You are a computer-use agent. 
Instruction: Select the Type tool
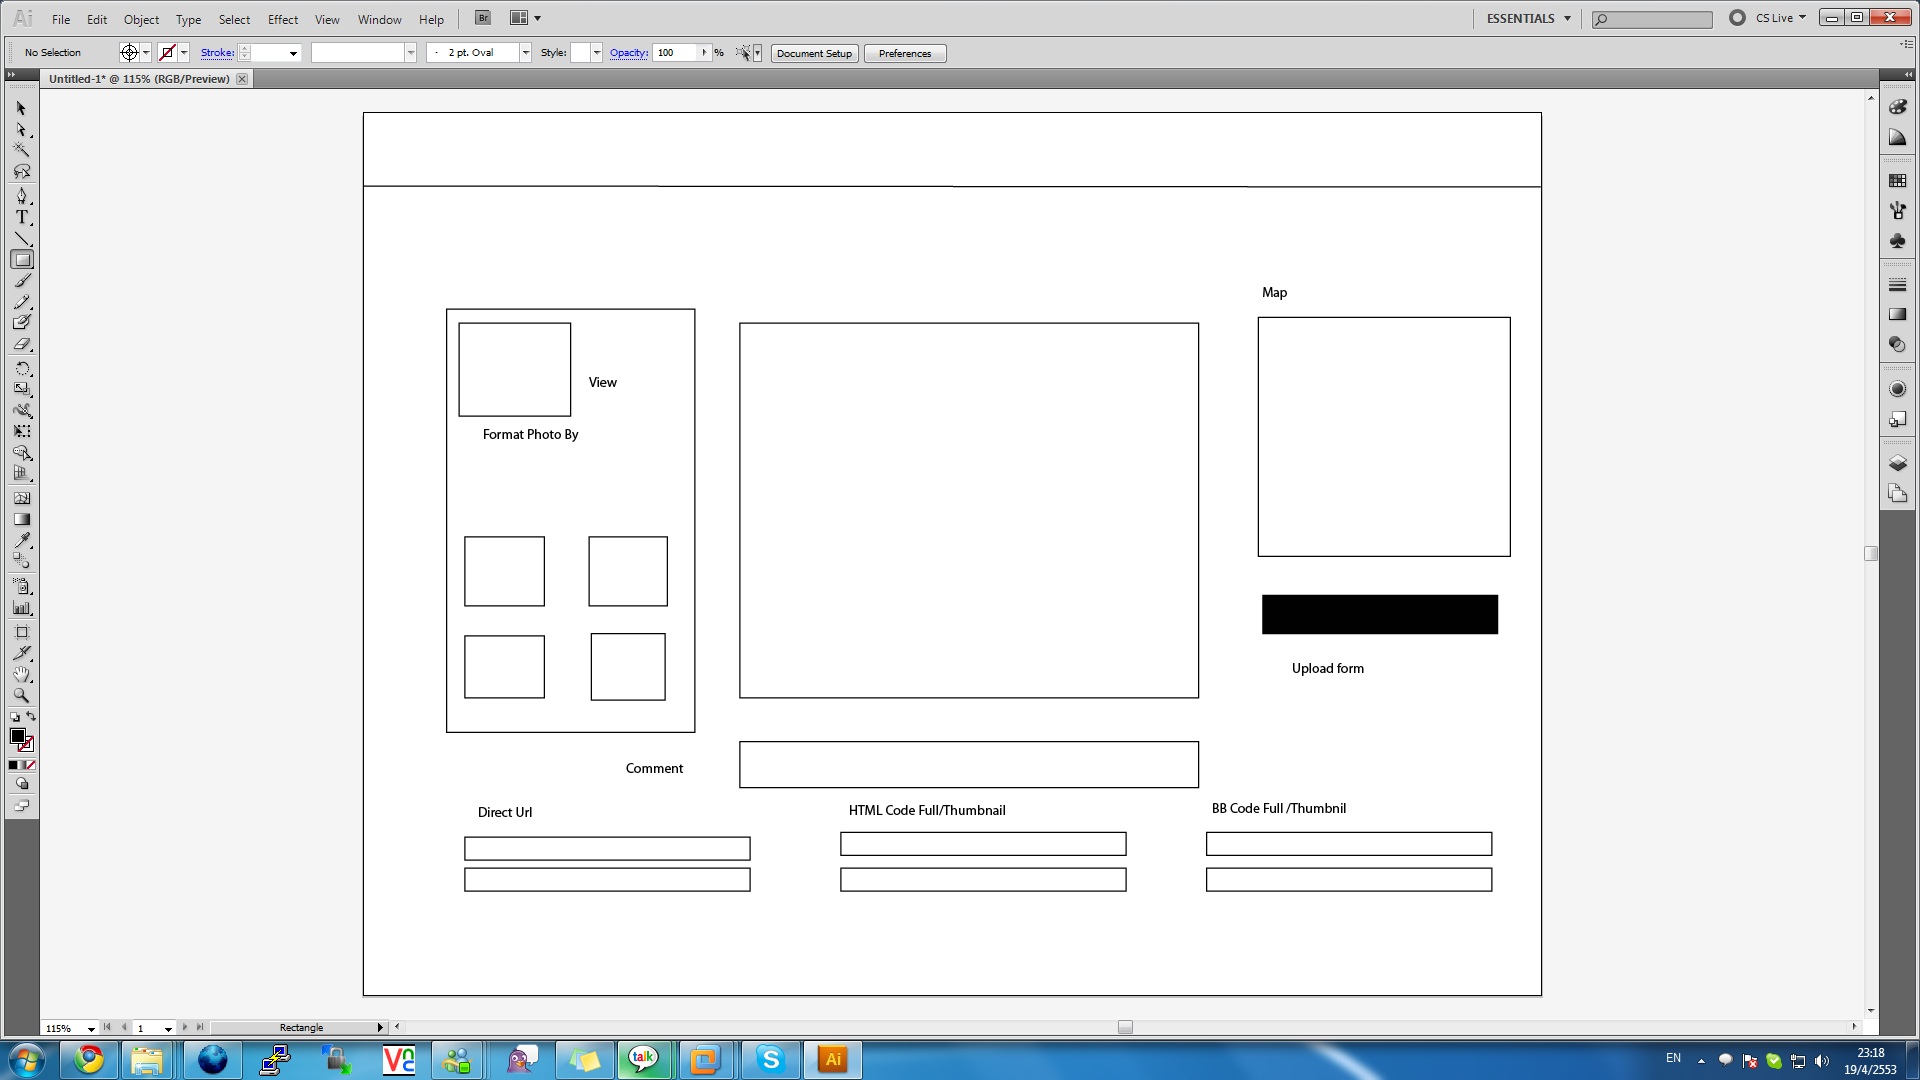tap(22, 217)
